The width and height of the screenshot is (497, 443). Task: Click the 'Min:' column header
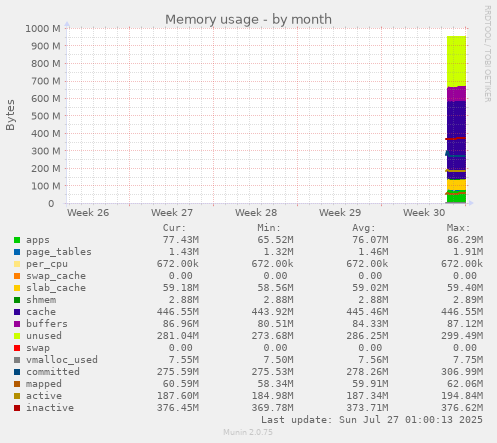(269, 228)
